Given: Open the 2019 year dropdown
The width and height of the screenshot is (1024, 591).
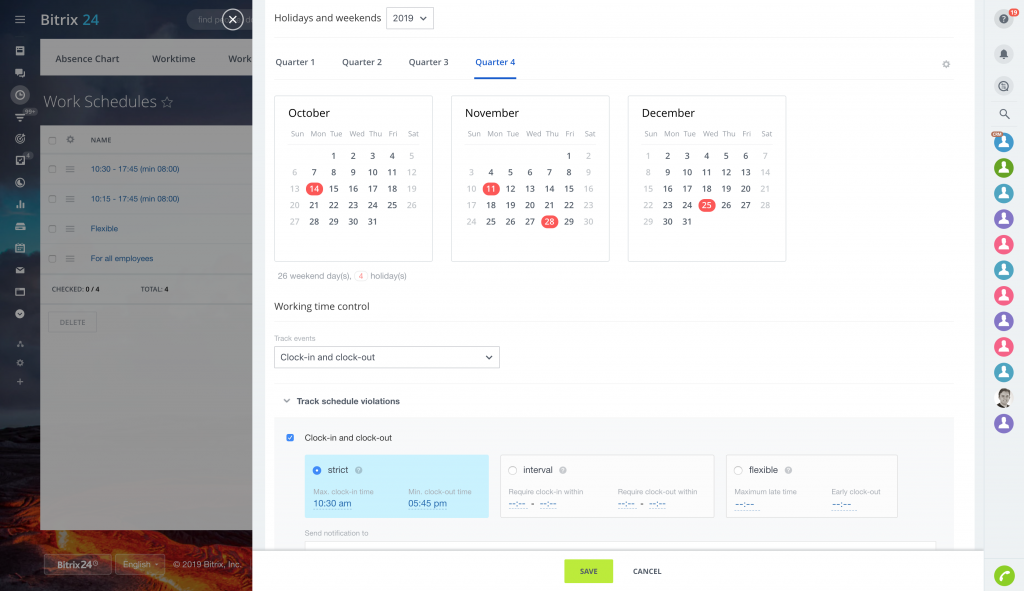Looking at the screenshot, I should pos(410,18).
